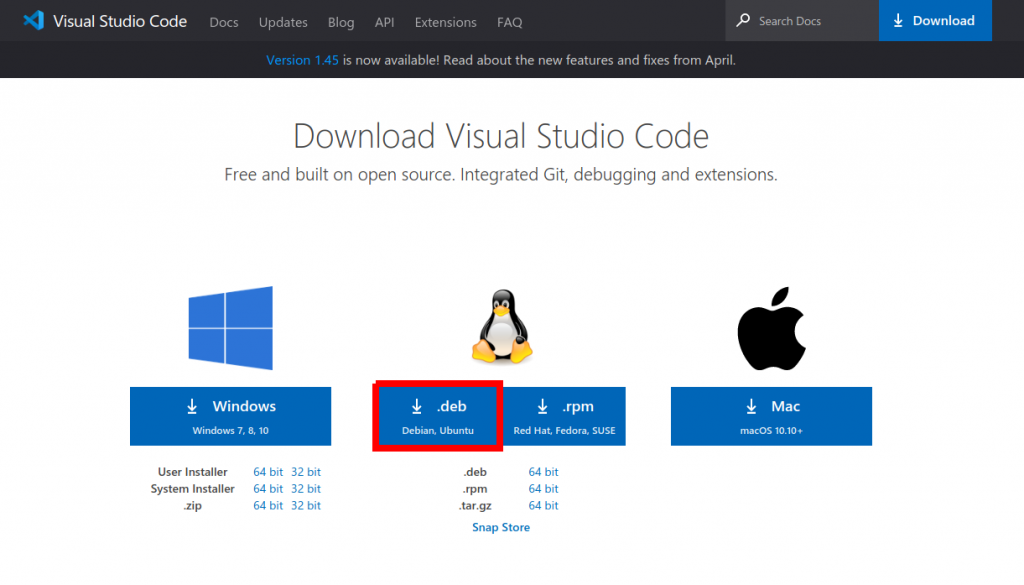This screenshot has height=585, width=1024.
Task: Download the Mac macOS 10.10+ build
Action: click(x=771, y=416)
